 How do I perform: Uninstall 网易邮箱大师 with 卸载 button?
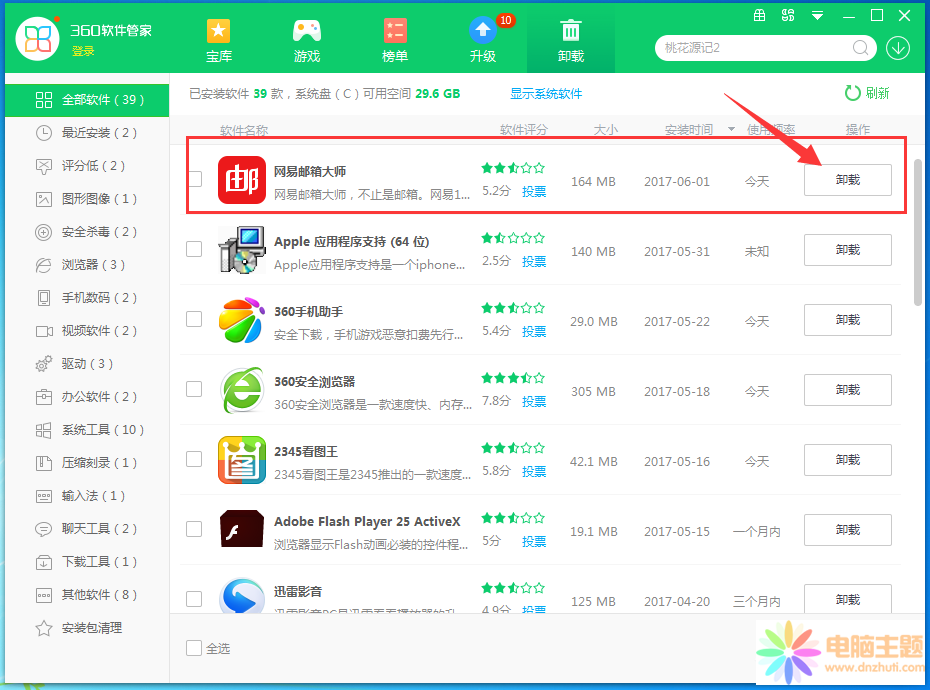click(847, 180)
